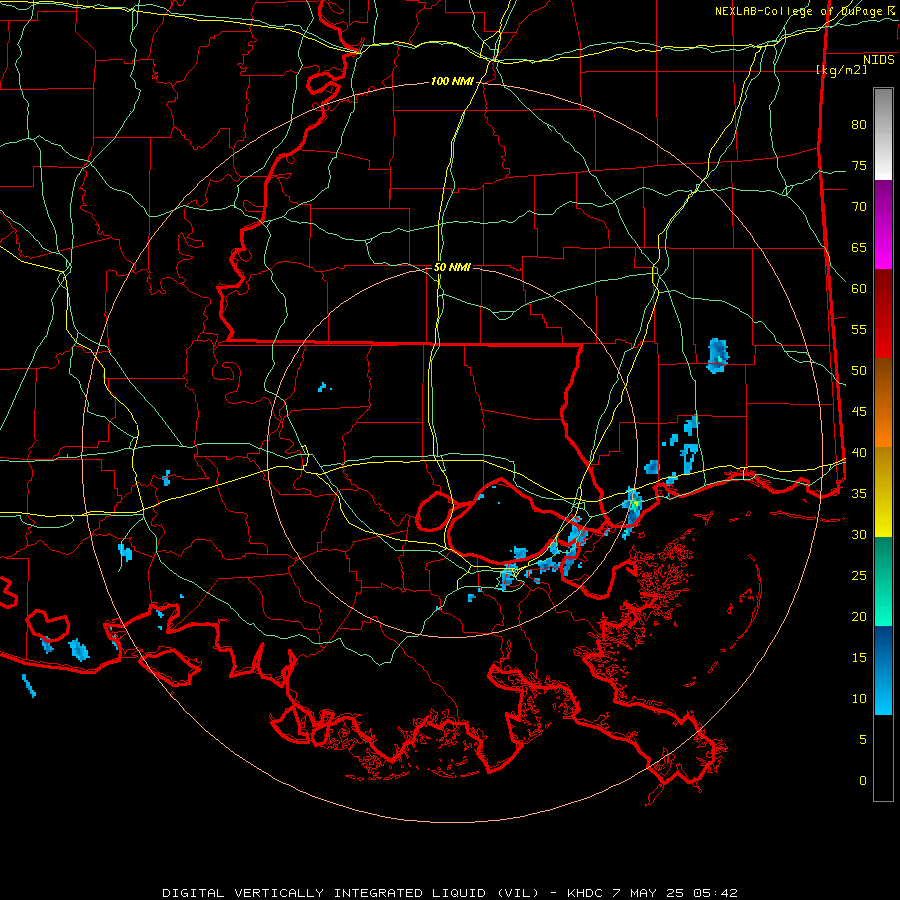
Task: Click the 15 value on the color scale
Action: [x=859, y=658]
